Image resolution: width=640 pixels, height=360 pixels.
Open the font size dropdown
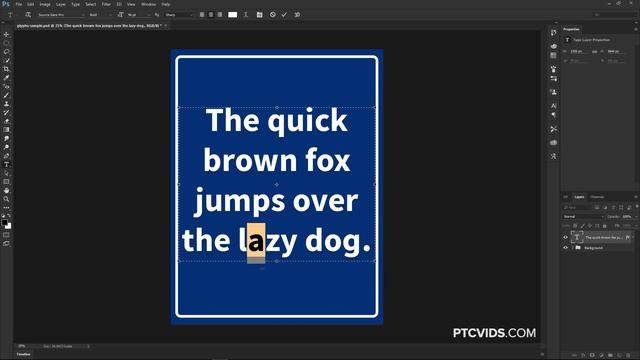point(138,15)
